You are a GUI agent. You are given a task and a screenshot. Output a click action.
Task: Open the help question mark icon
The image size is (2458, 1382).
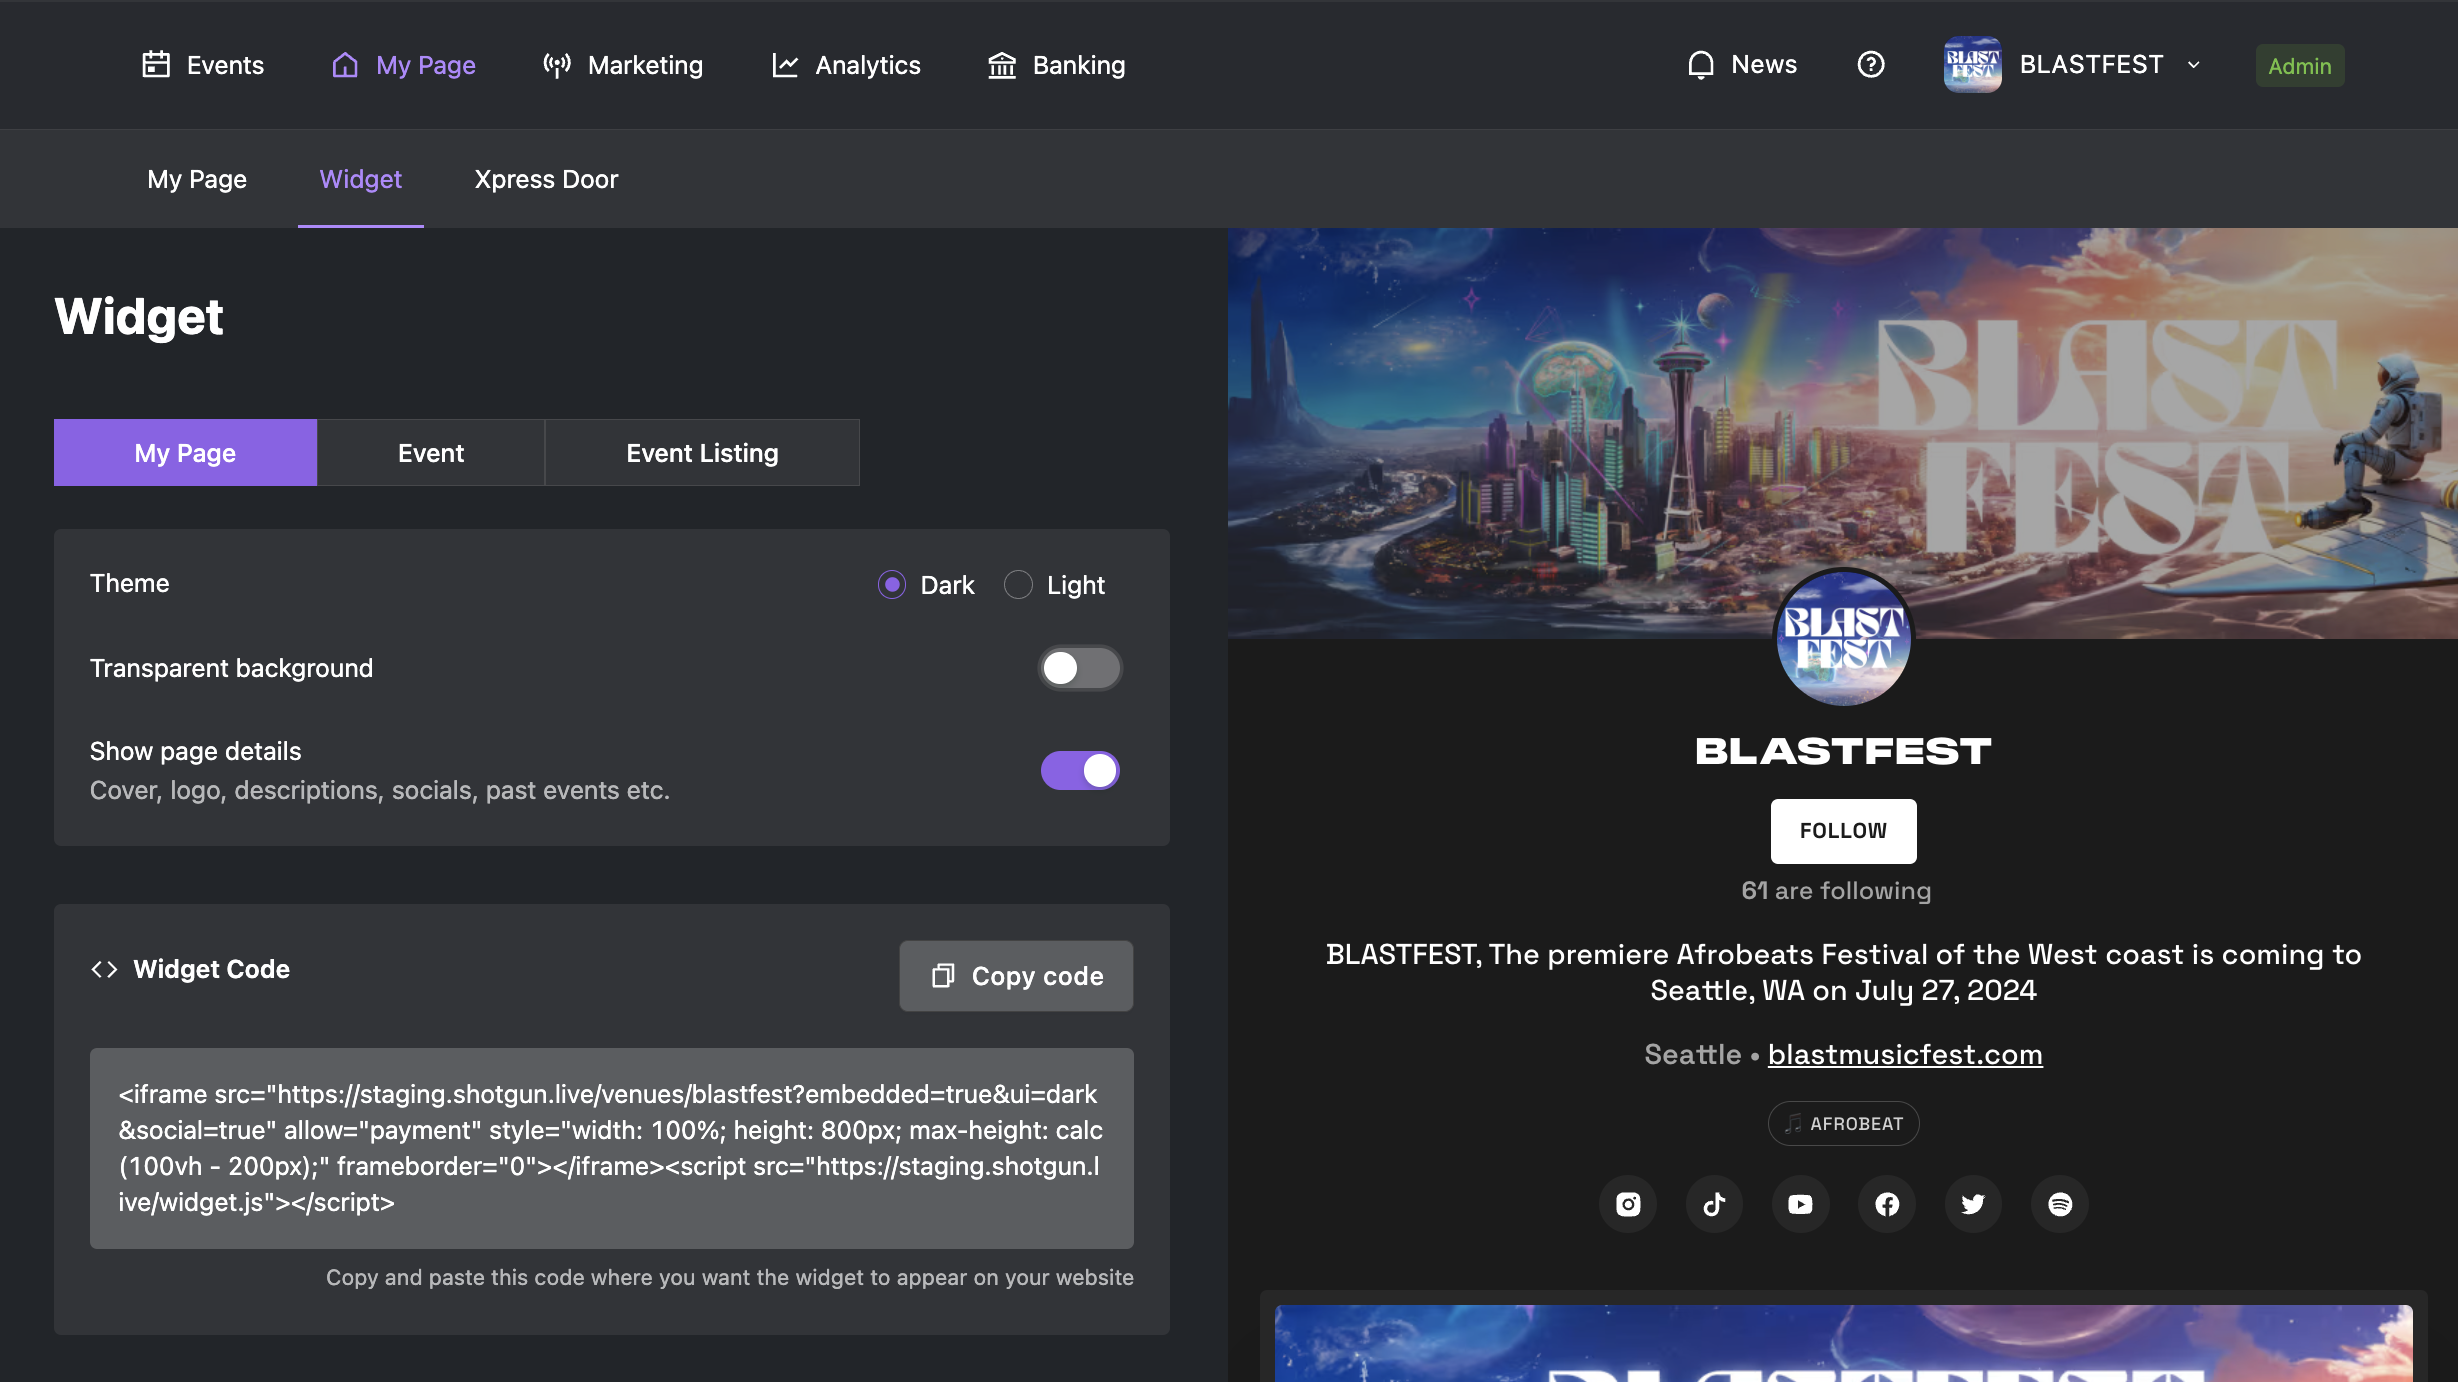click(1871, 65)
